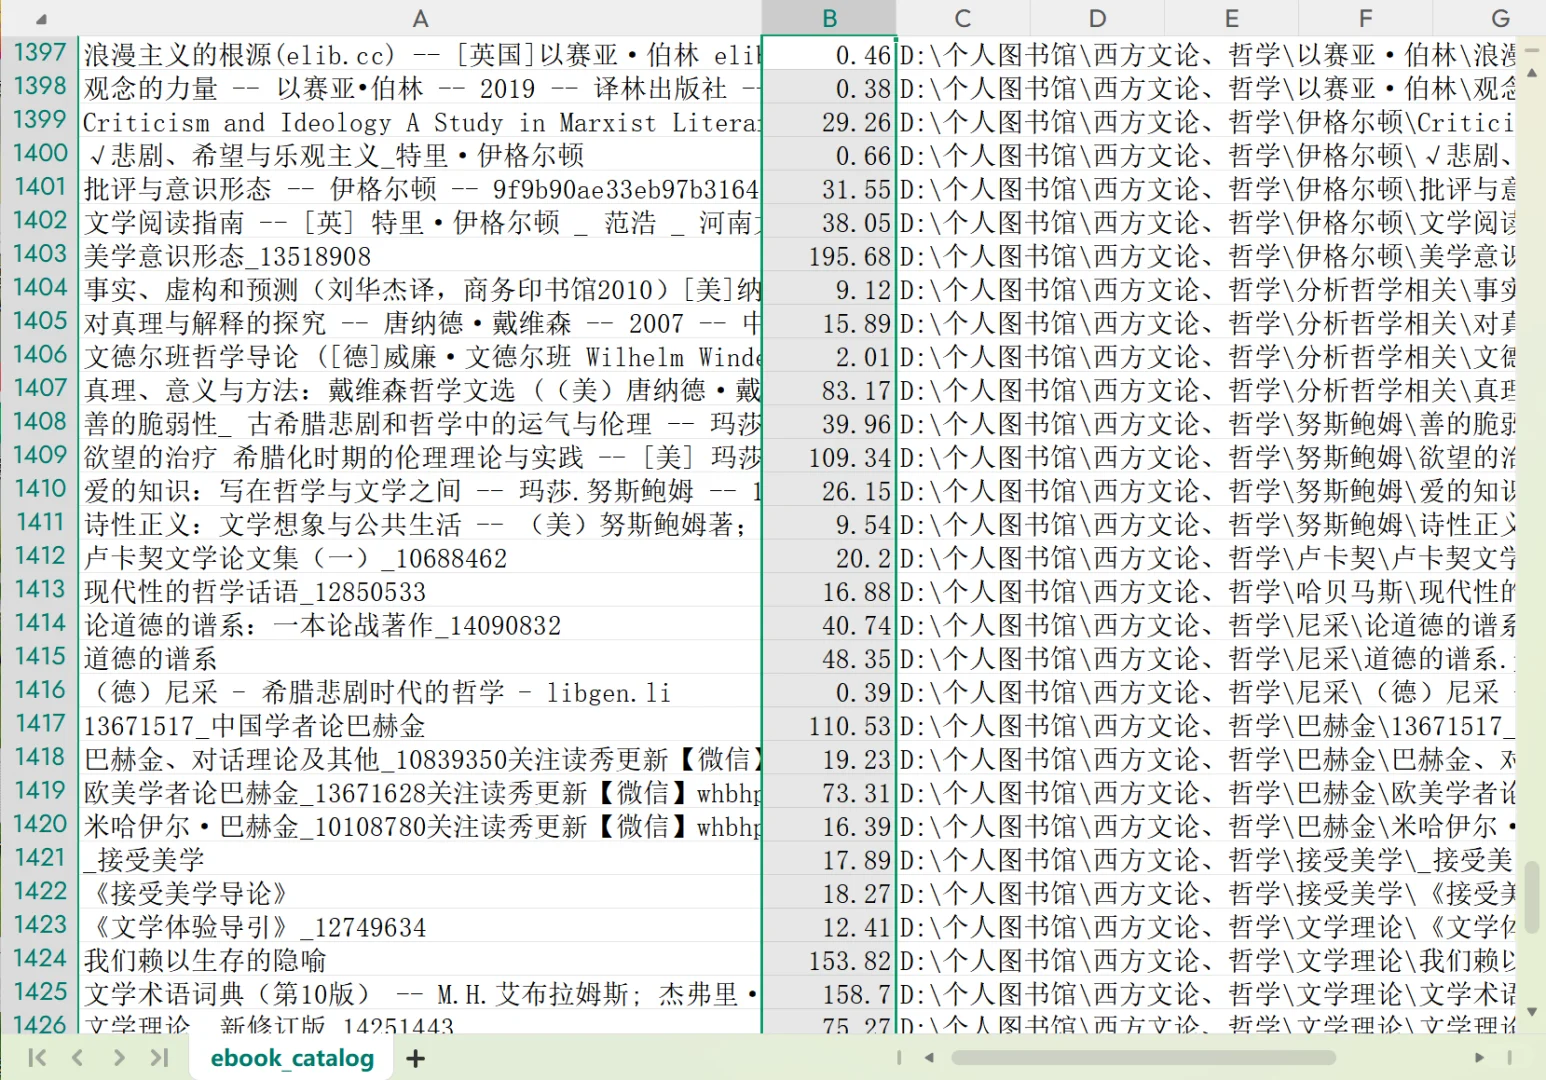1546x1080 pixels.
Task: Select cell 《文学体验导引》_12749634
Action: pyautogui.click(x=420, y=927)
